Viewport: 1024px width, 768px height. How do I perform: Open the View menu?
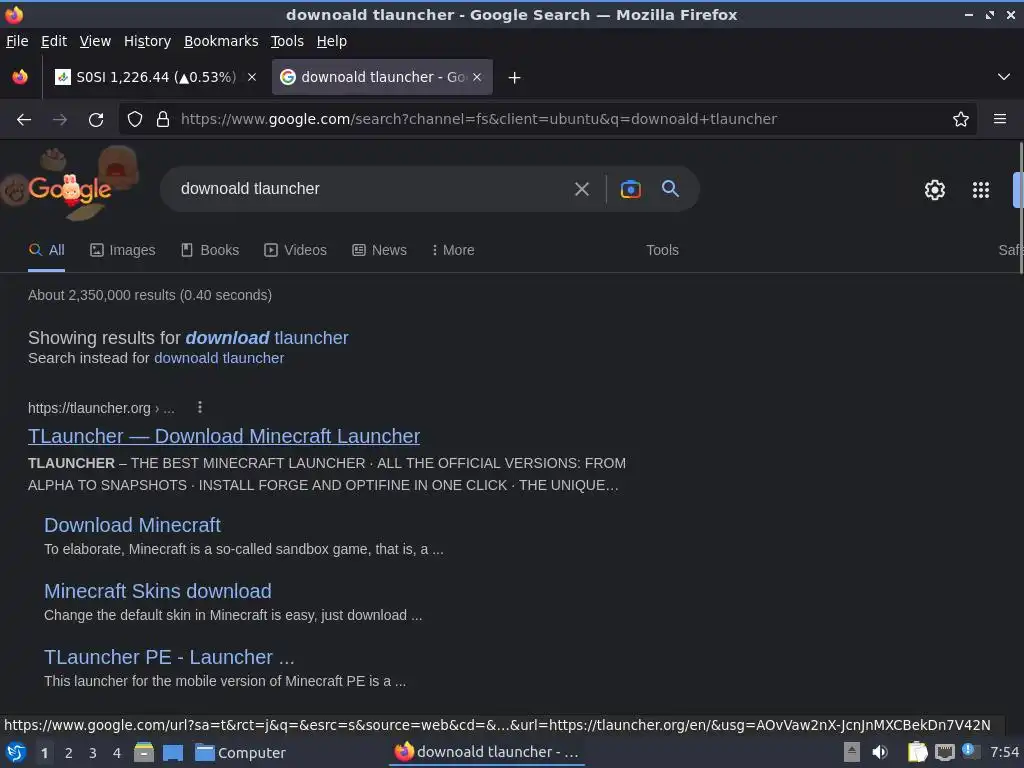[95, 41]
